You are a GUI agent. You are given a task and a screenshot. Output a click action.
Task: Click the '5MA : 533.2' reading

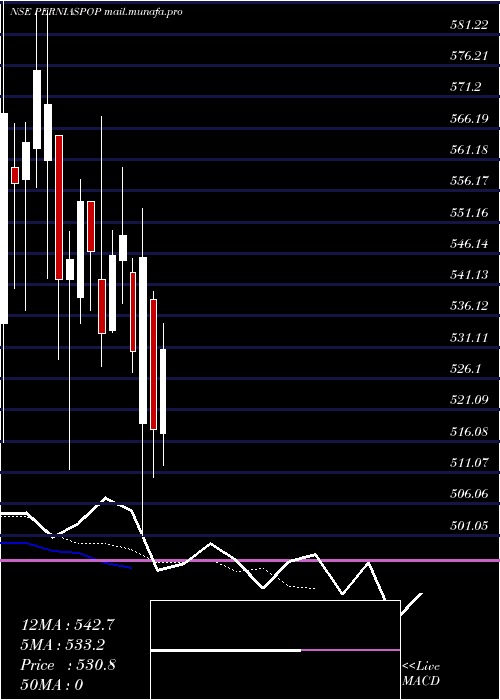click(64, 645)
